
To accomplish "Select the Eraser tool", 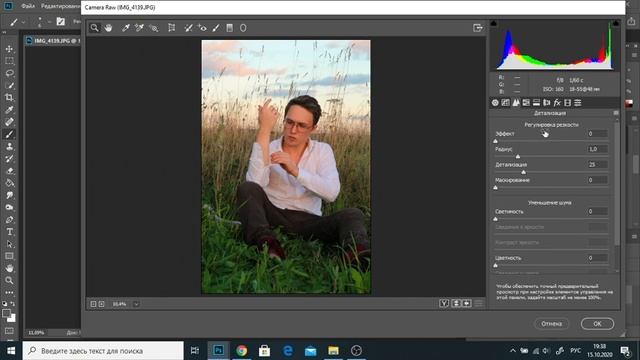I will point(9,171).
